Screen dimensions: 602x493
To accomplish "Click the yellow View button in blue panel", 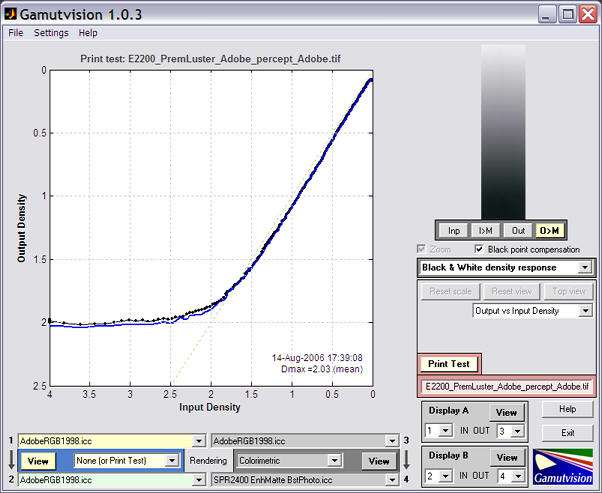I will pos(38,461).
